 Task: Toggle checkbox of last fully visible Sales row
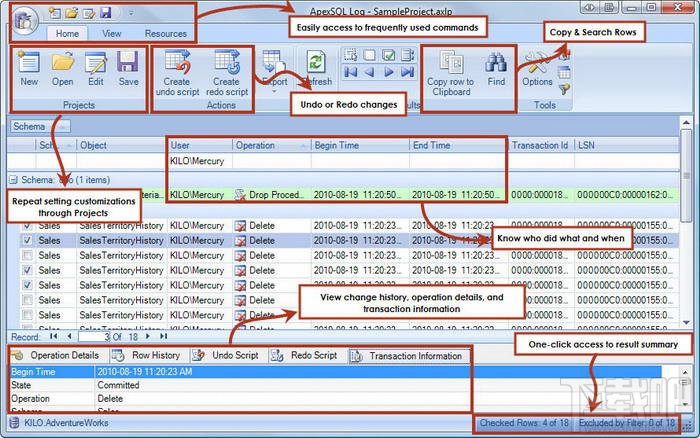point(27,315)
